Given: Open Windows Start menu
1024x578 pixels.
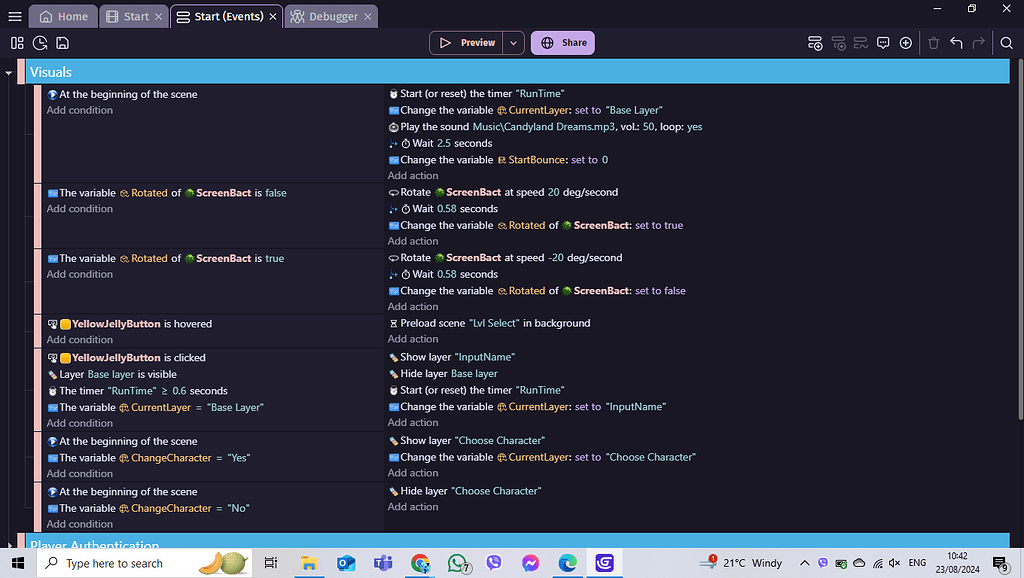Looking at the screenshot, I should coord(18,563).
